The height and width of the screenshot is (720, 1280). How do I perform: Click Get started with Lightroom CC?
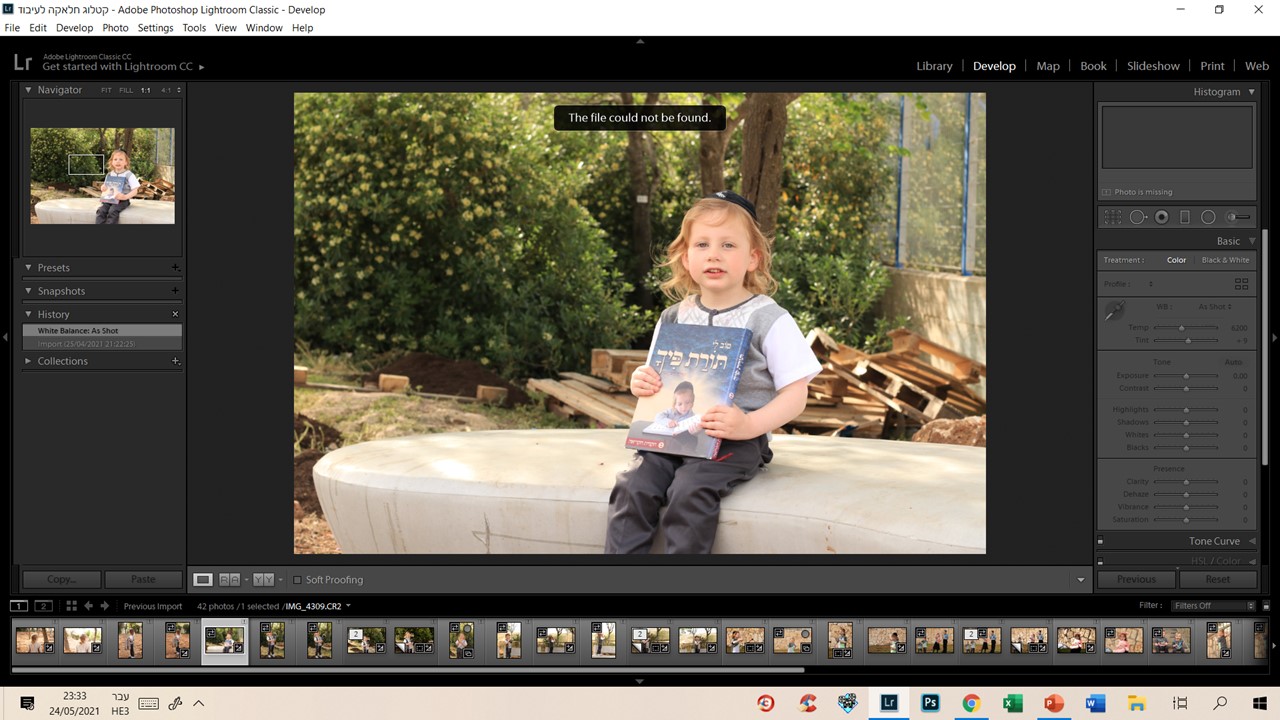117,67
